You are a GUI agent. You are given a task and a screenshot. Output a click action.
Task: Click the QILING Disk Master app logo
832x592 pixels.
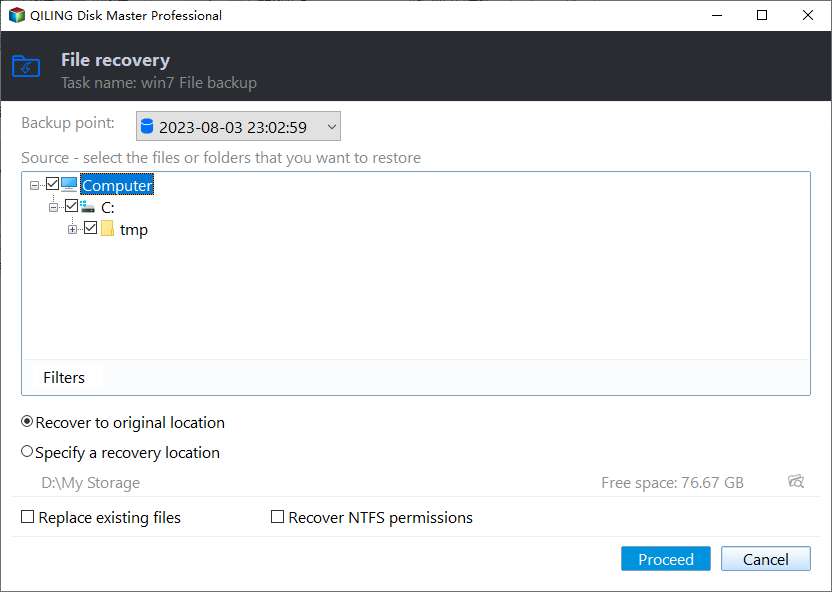(x=17, y=15)
